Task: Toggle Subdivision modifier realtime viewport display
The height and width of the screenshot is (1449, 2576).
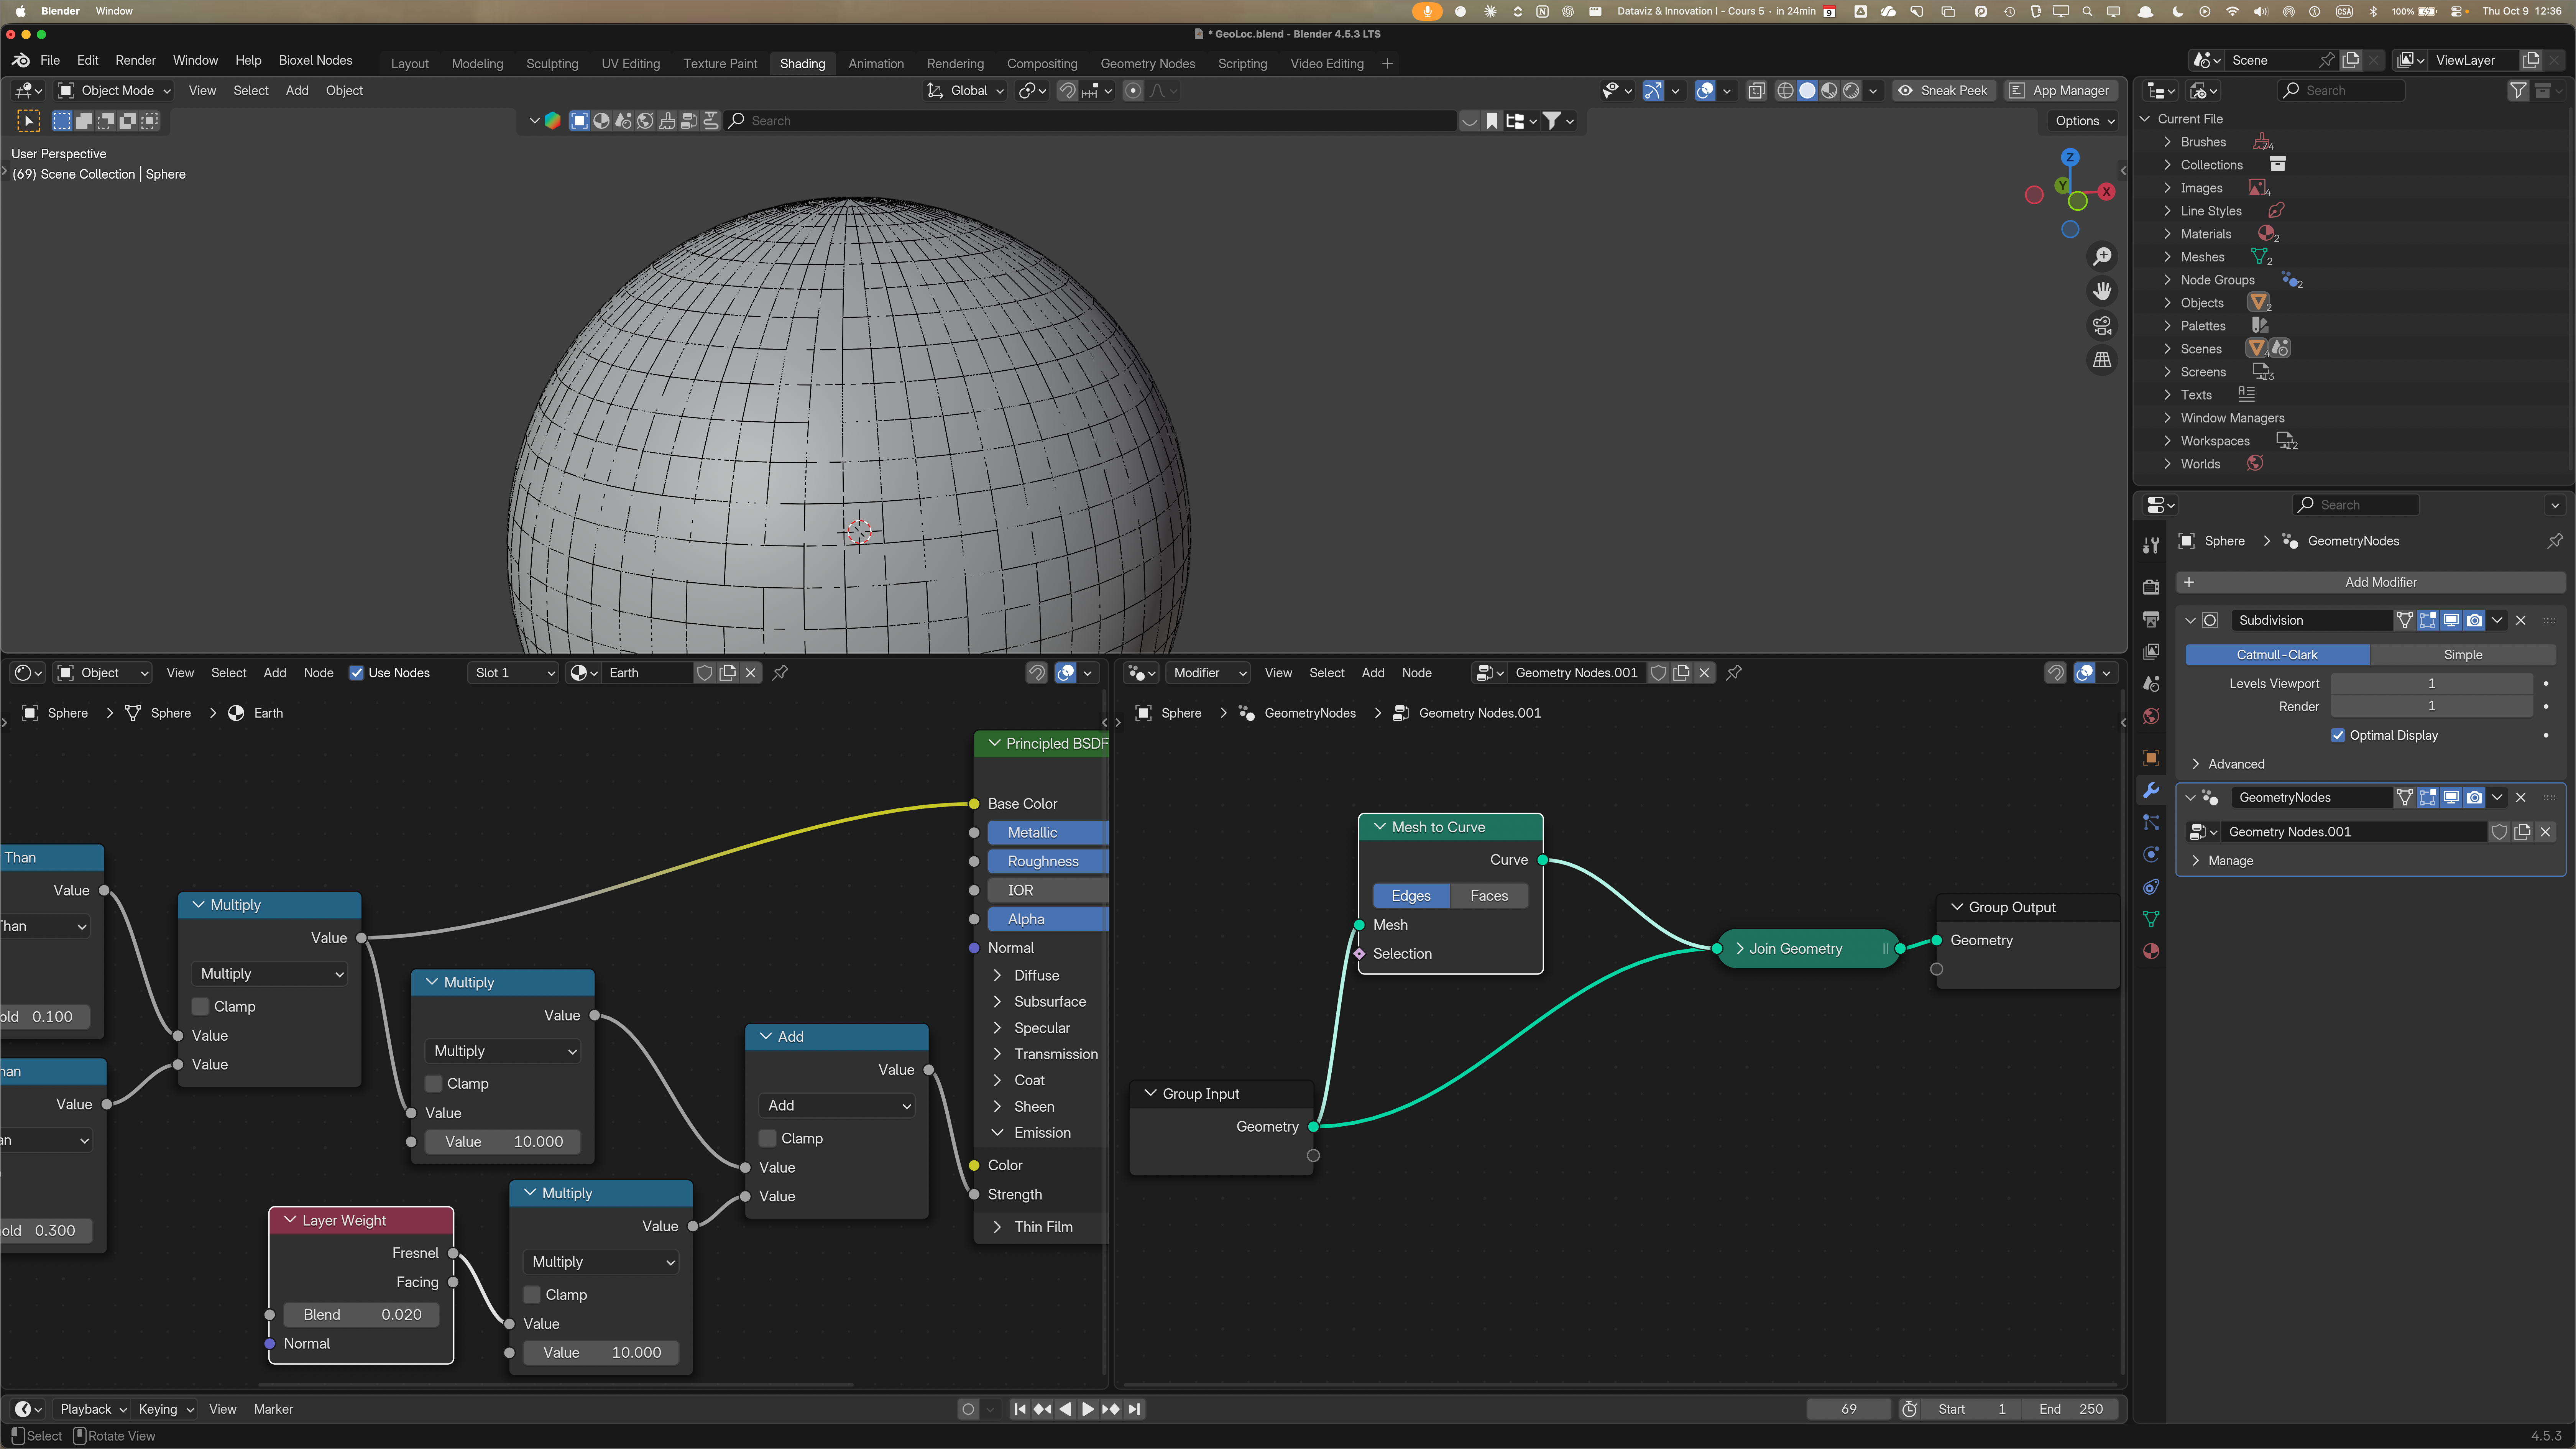Action: (x=2451, y=620)
